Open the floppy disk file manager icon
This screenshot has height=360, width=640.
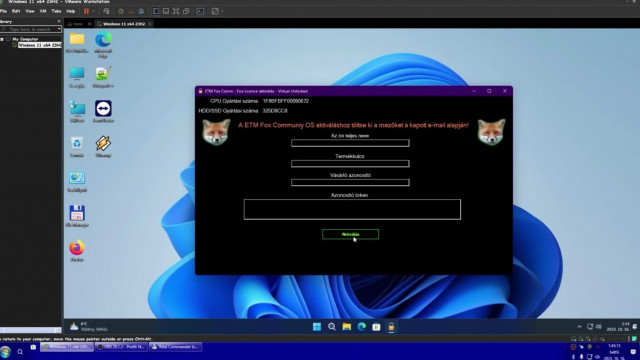point(77,216)
